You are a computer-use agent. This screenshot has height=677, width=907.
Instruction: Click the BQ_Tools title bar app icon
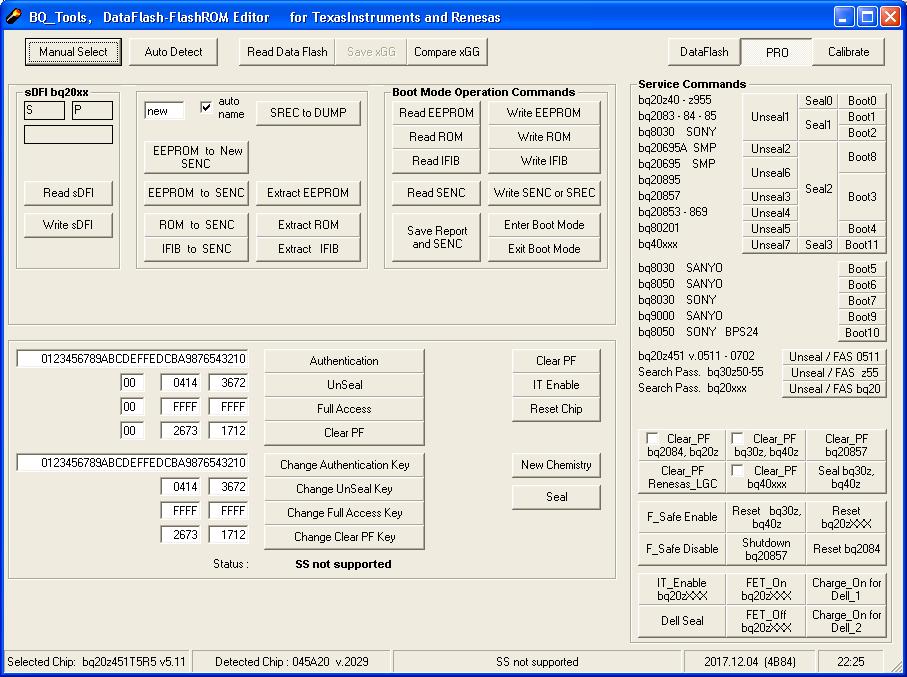point(14,16)
